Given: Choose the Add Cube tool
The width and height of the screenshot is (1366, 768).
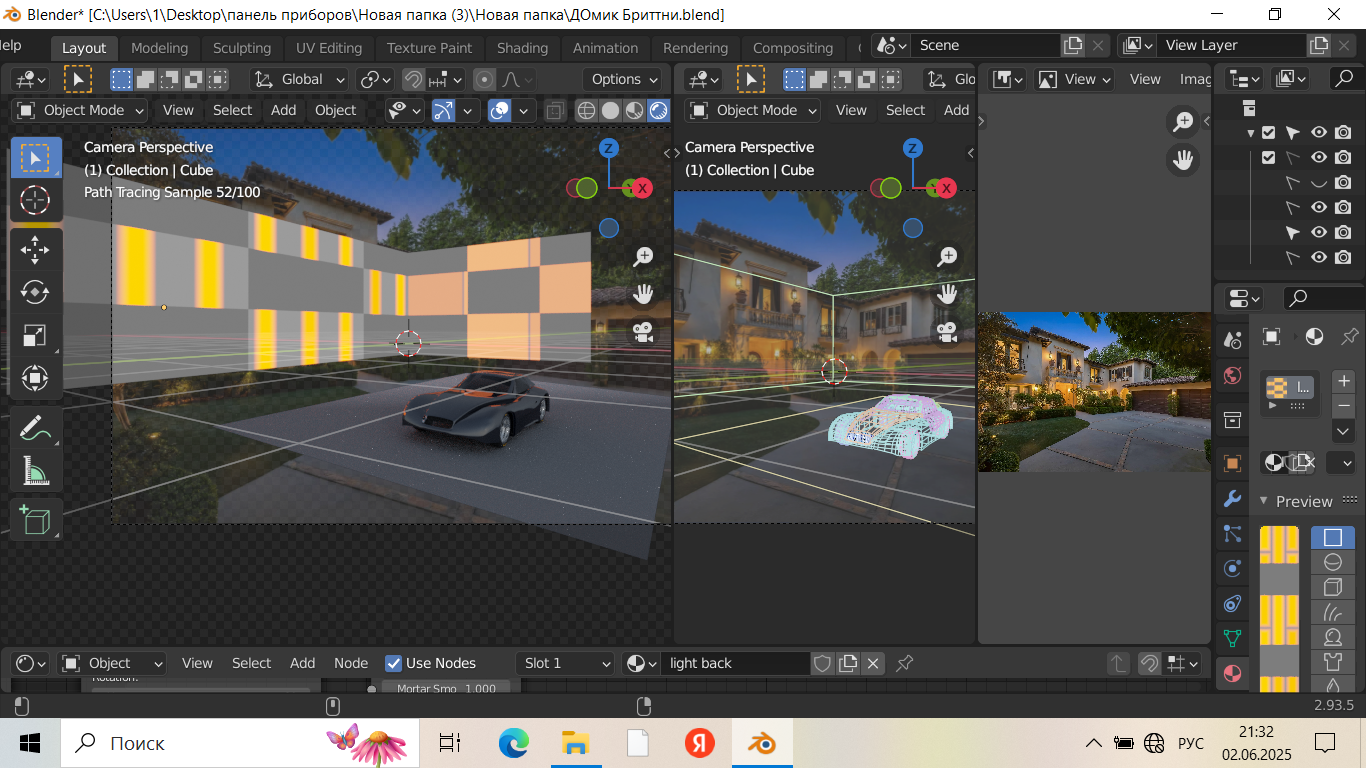Looking at the screenshot, I should coord(35,521).
